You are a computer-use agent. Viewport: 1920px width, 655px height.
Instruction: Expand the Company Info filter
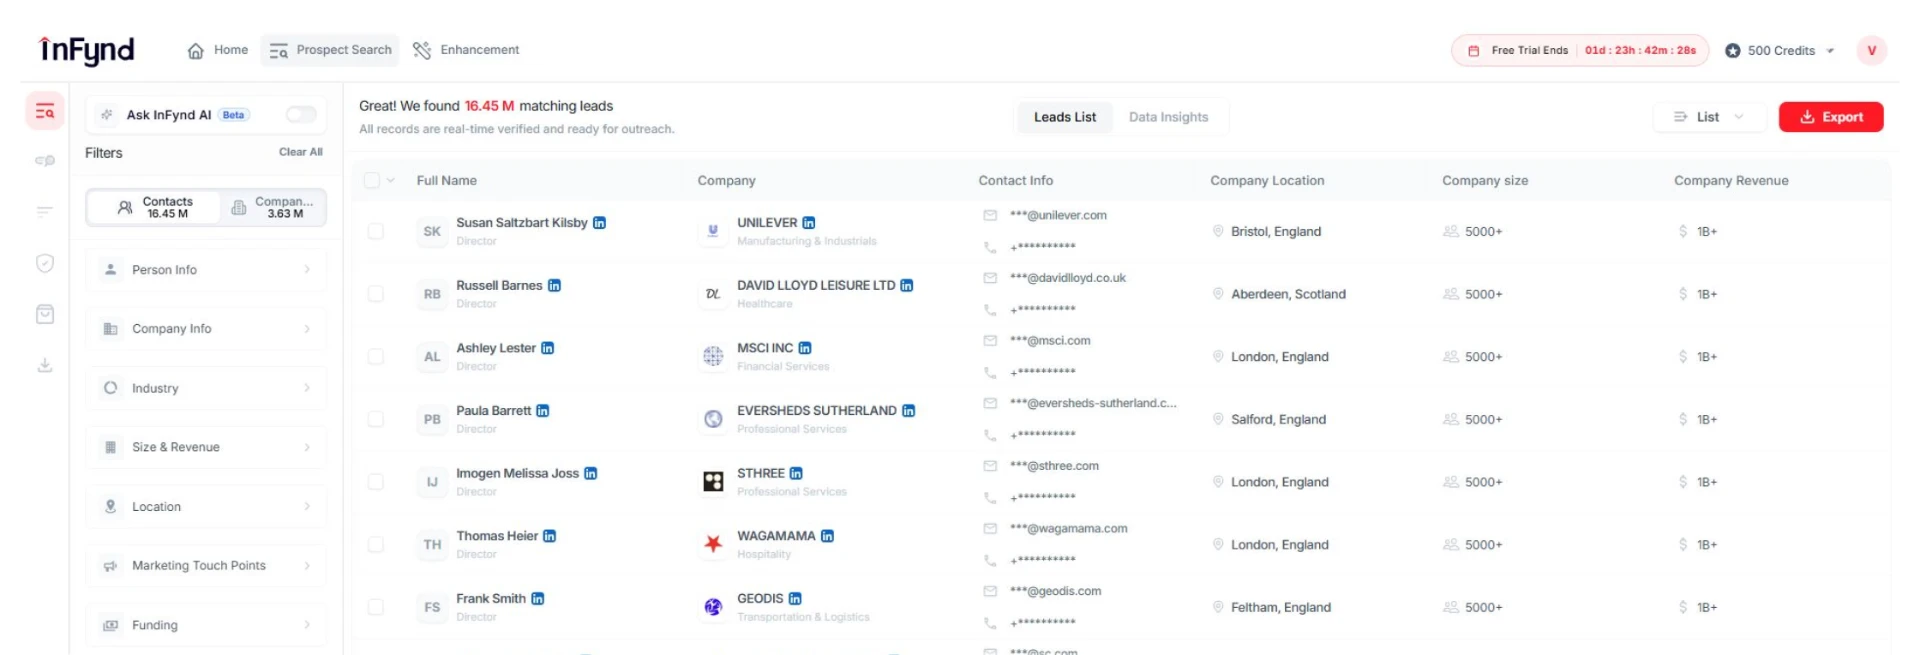(206, 329)
